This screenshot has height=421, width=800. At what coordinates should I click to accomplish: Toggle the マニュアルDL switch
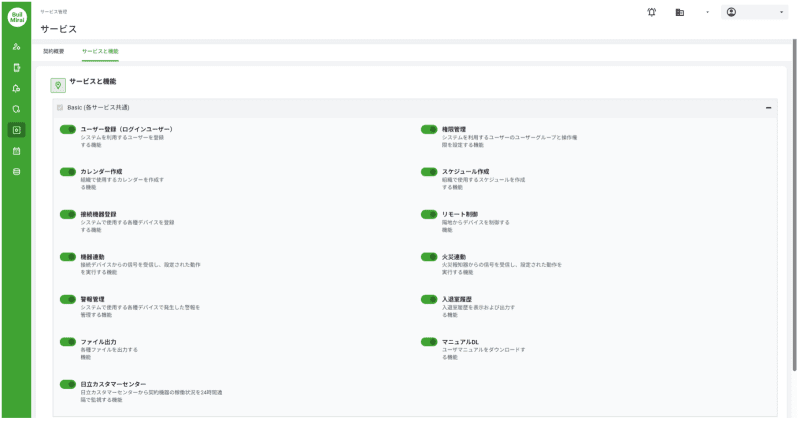point(430,342)
